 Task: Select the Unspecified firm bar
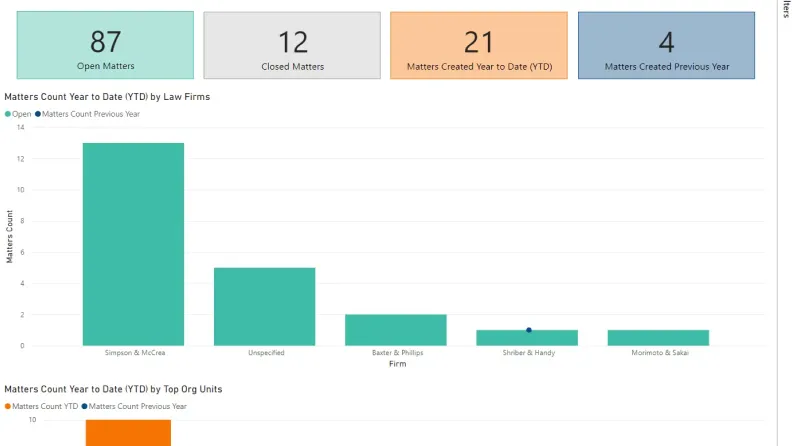point(264,306)
